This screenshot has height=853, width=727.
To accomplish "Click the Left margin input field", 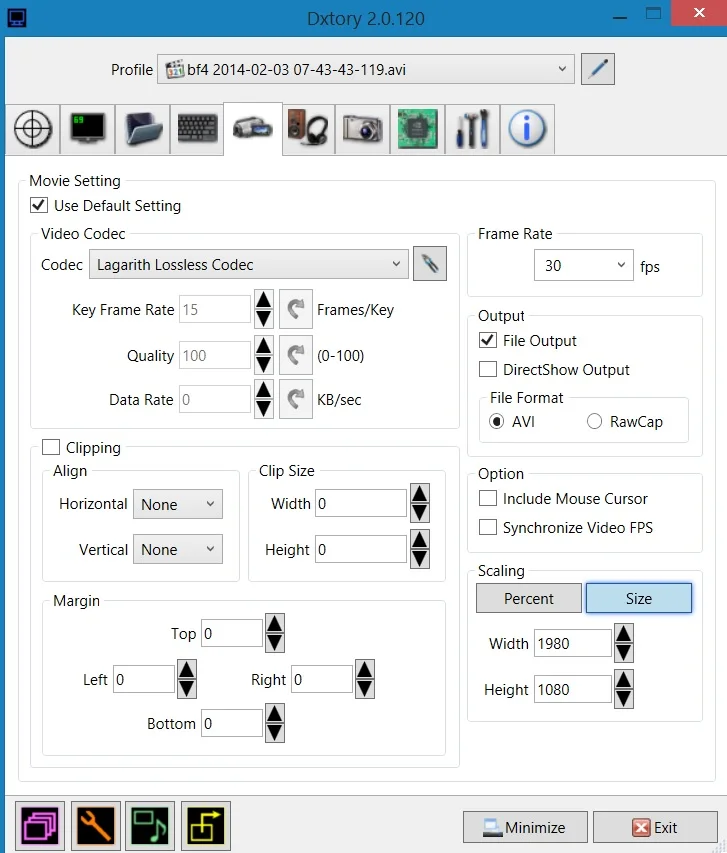I will (144, 679).
